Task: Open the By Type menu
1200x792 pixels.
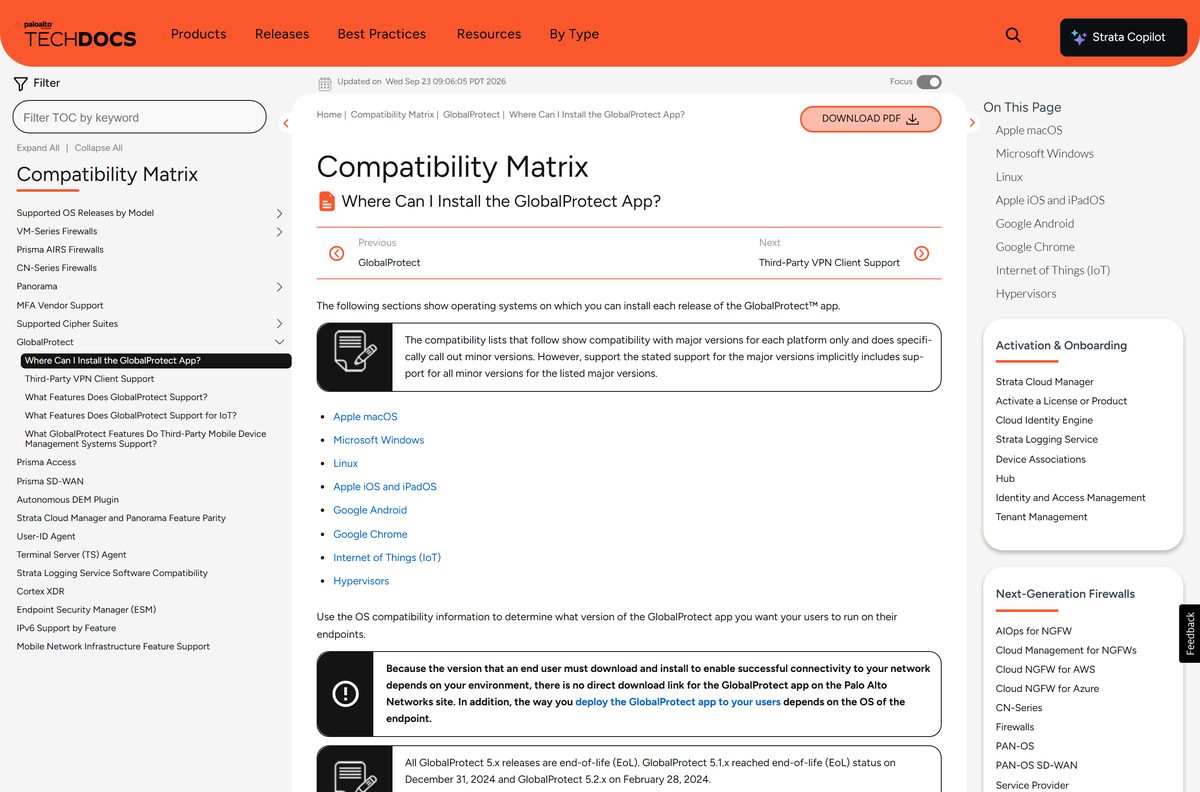Action: pyautogui.click(x=574, y=34)
